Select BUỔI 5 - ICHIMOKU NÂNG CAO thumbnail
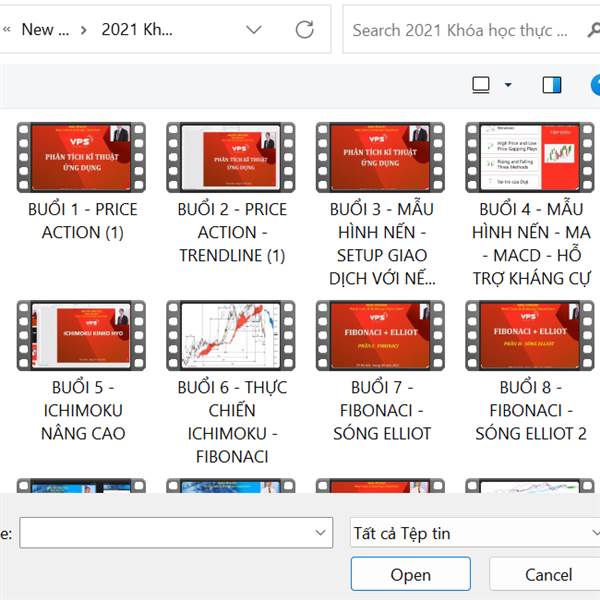600x600 pixels. tap(81, 336)
